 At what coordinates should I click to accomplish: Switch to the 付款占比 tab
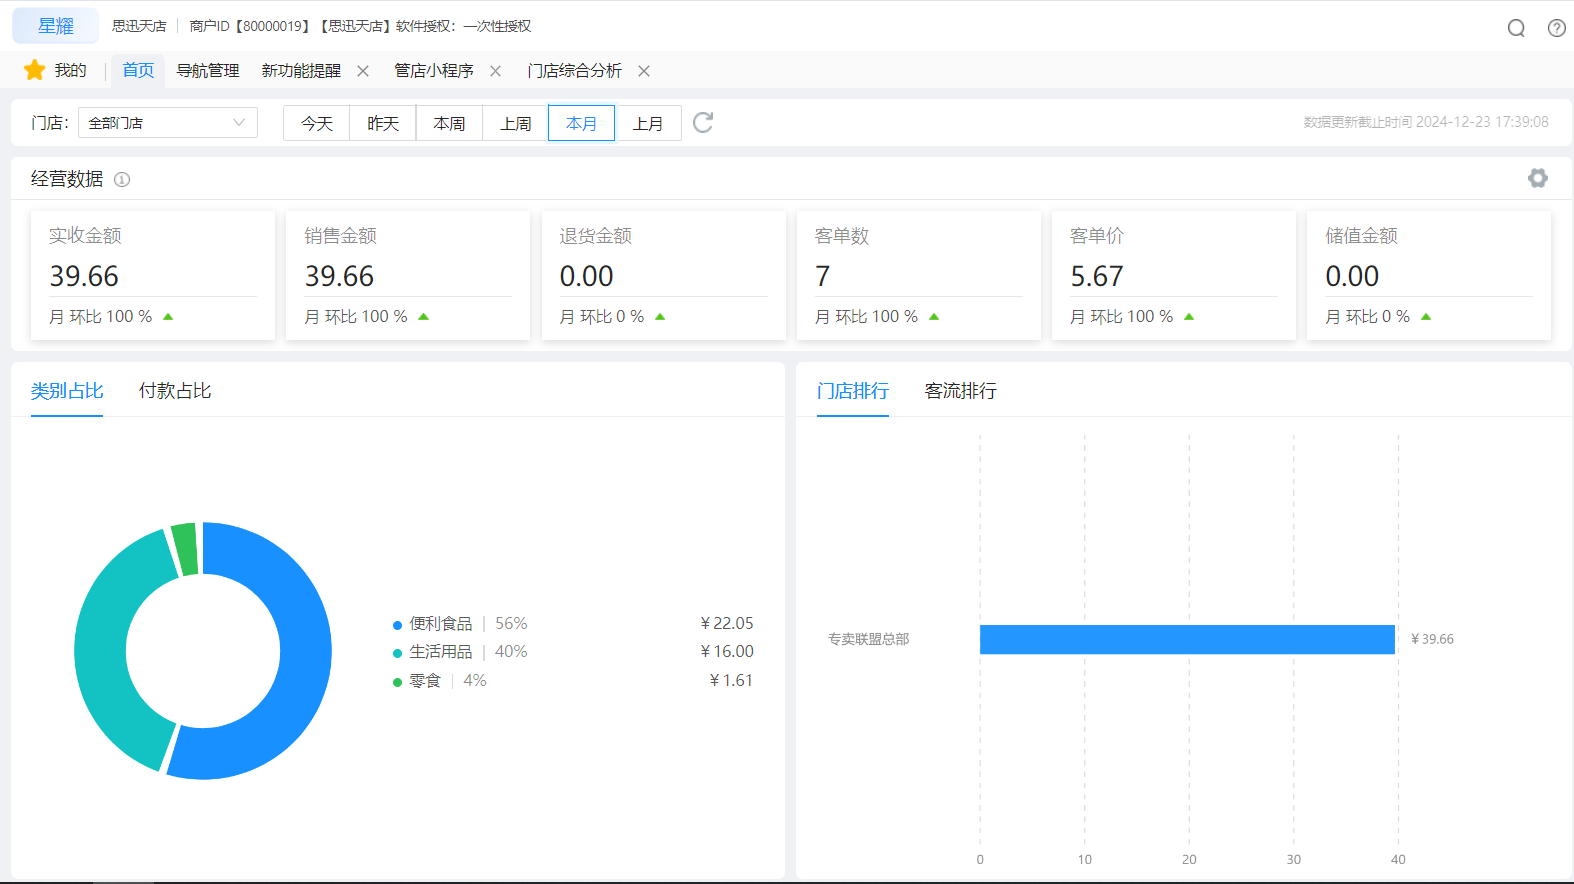point(175,391)
